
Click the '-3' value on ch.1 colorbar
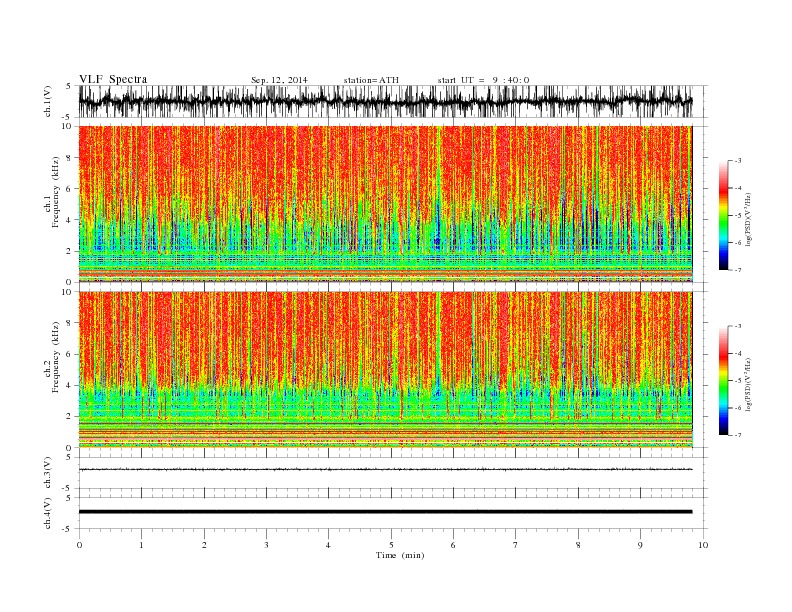[x=738, y=161]
